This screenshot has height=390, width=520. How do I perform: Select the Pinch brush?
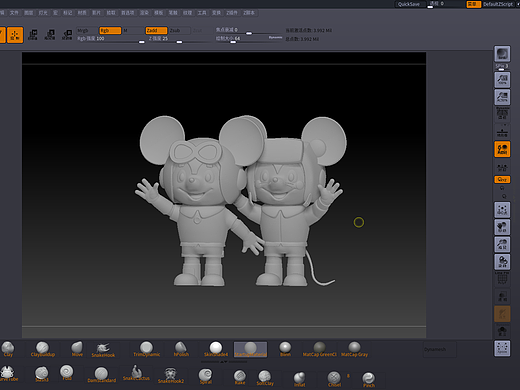[x=369, y=380]
